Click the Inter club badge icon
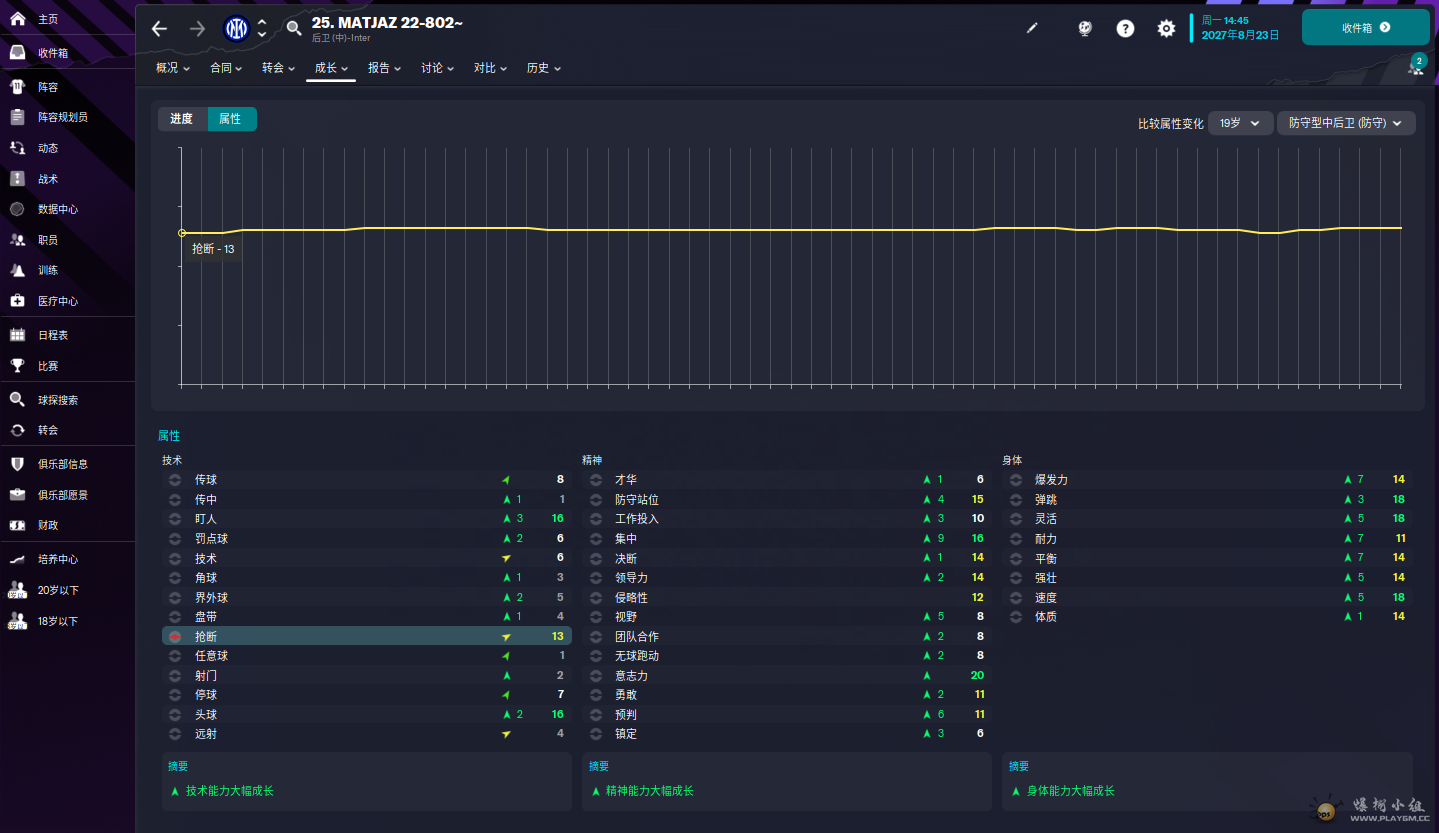The width and height of the screenshot is (1439, 833). (236, 28)
